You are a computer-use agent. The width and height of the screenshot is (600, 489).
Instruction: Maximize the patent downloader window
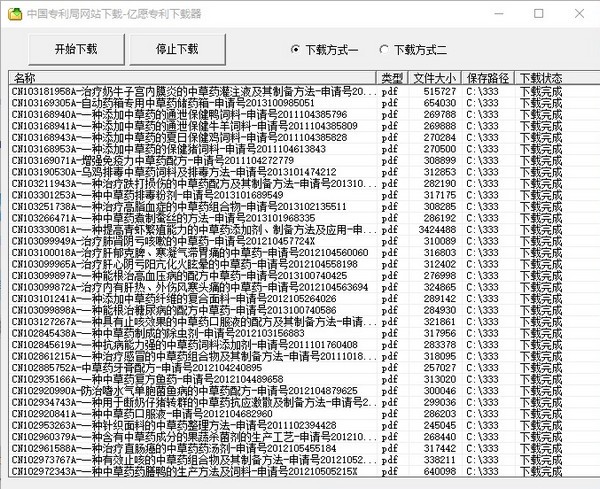538,14
